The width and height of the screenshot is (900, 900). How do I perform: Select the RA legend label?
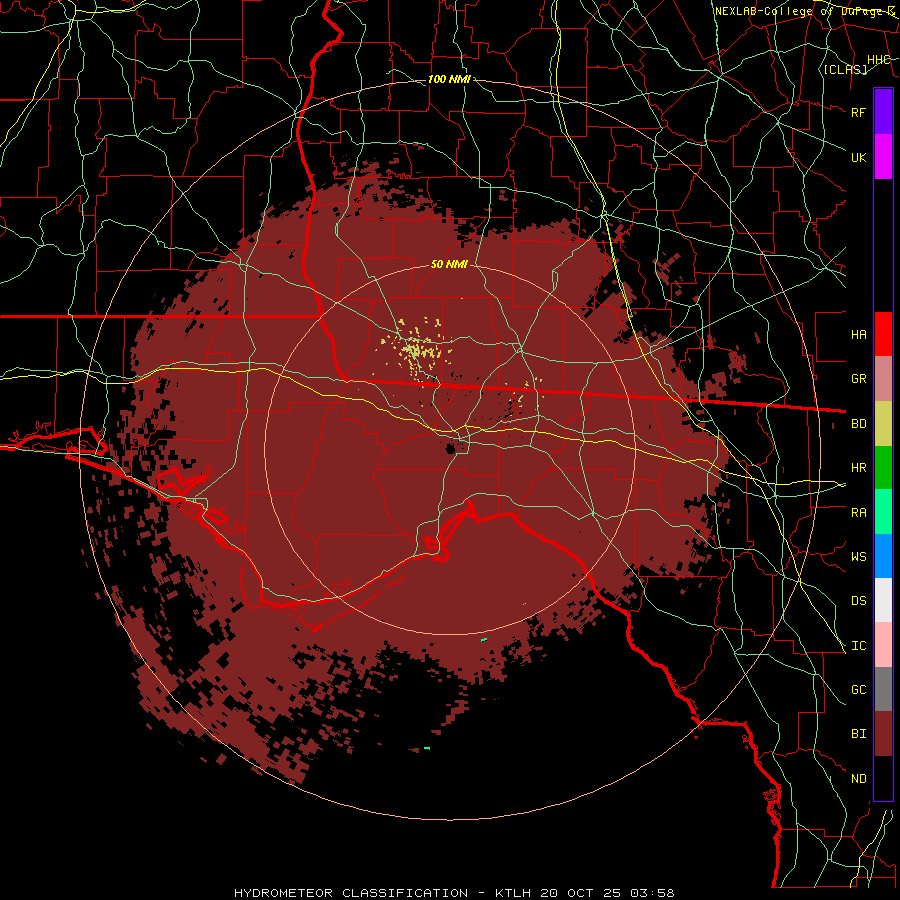click(x=859, y=513)
